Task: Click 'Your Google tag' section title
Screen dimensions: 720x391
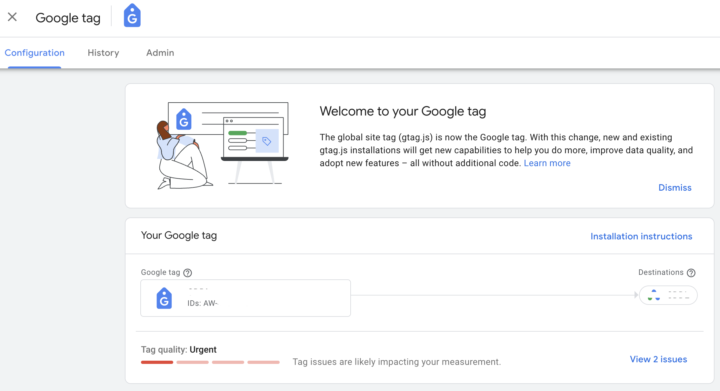Action: point(179,235)
